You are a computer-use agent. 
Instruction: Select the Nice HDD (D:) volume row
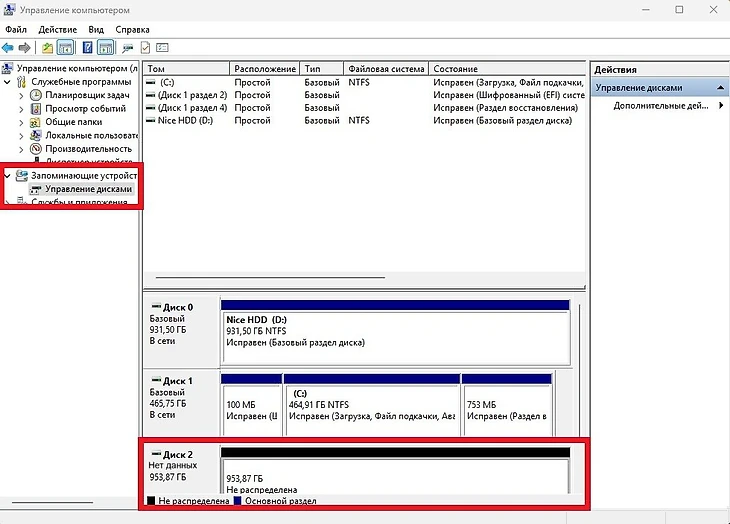click(x=185, y=120)
